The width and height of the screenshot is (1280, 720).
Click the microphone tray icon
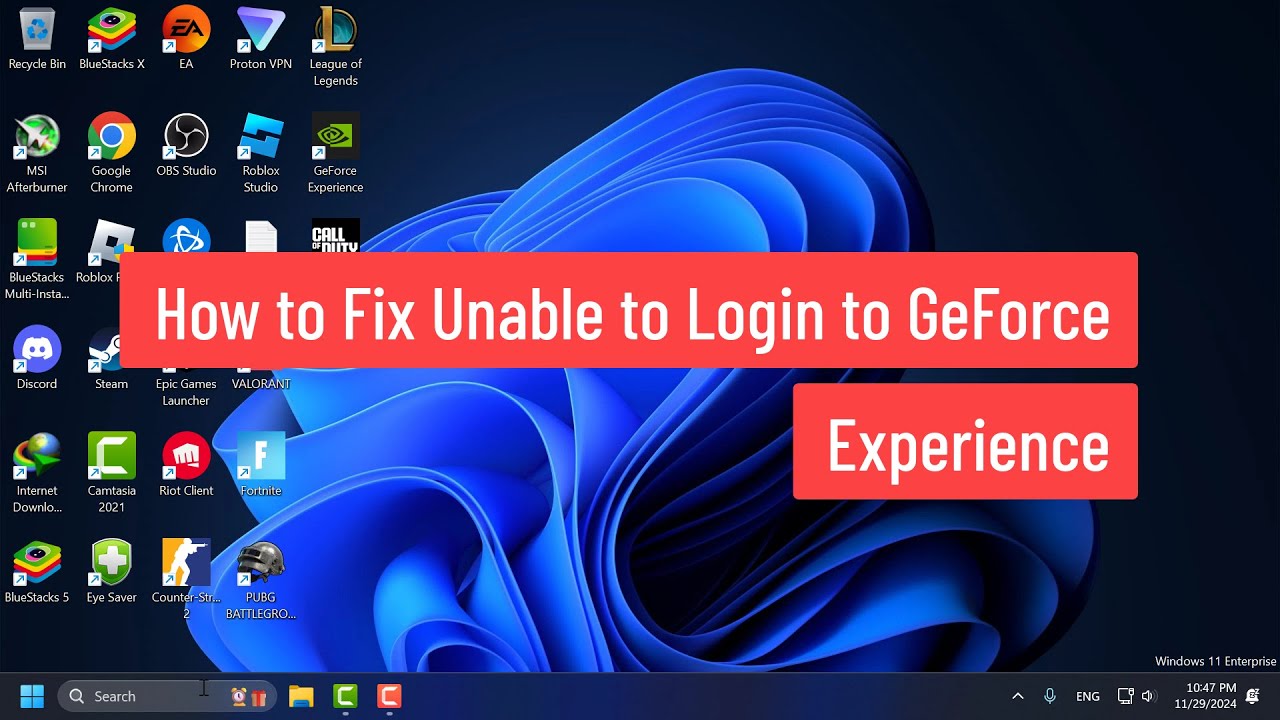[1050, 696]
